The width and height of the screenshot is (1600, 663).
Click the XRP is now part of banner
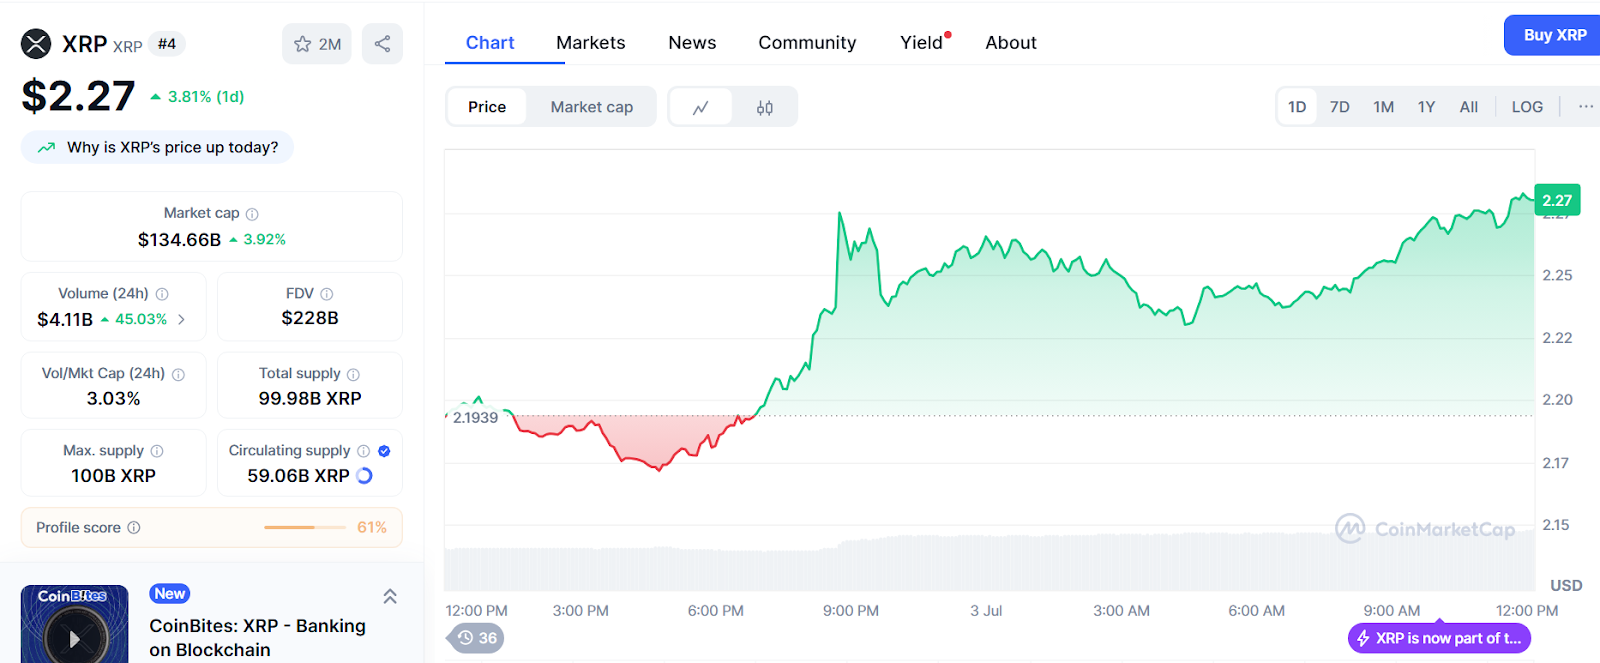pyautogui.click(x=1439, y=638)
